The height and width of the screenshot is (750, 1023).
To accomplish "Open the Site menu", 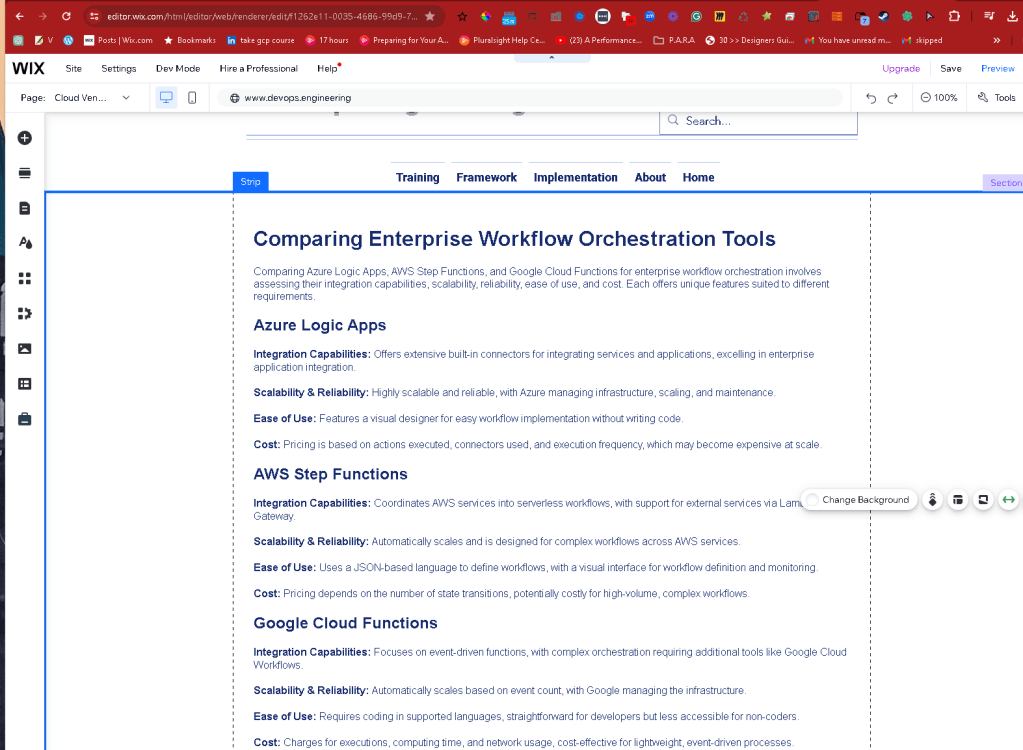I will pos(74,68).
